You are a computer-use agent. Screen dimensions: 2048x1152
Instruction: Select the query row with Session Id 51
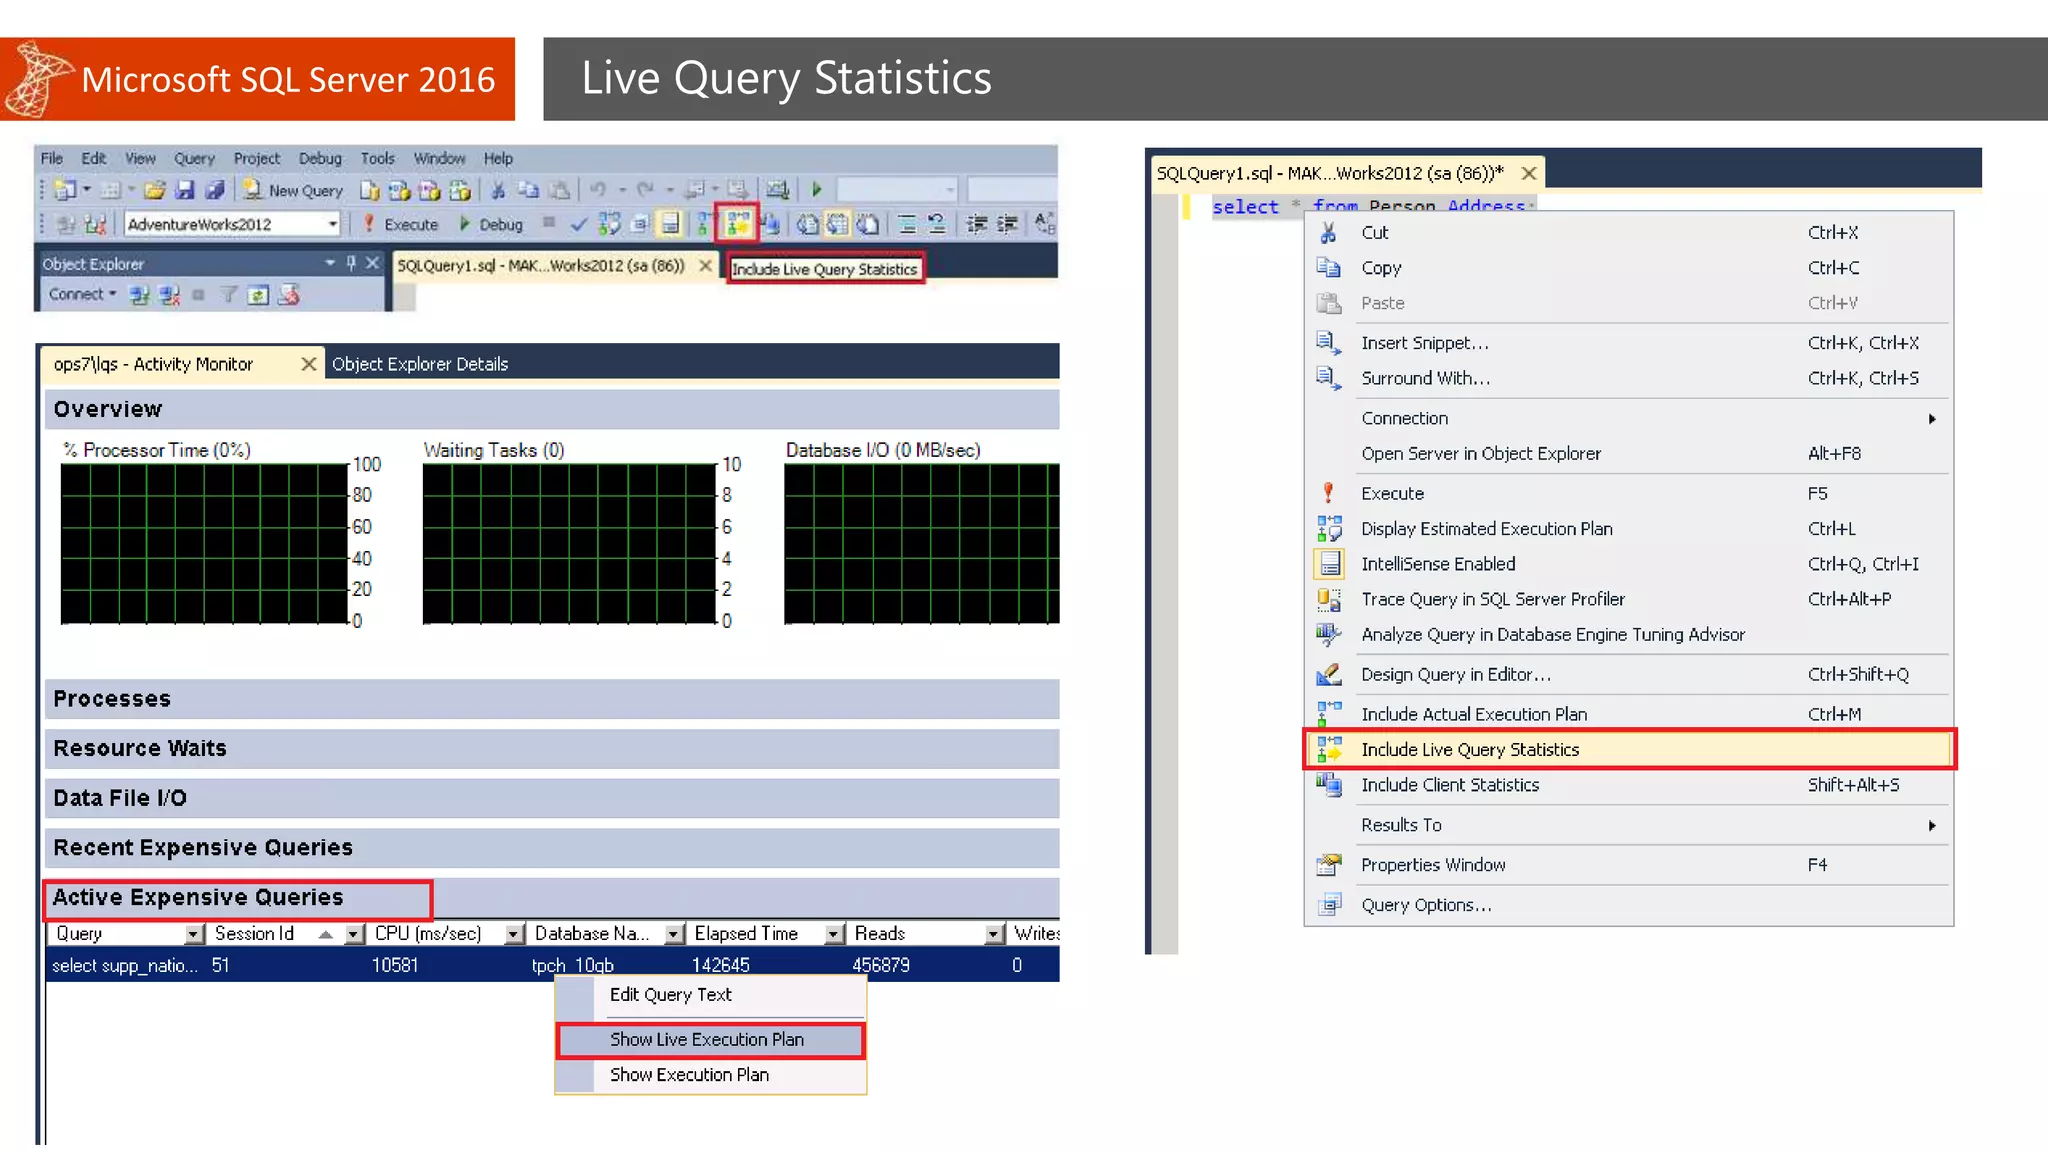point(552,965)
